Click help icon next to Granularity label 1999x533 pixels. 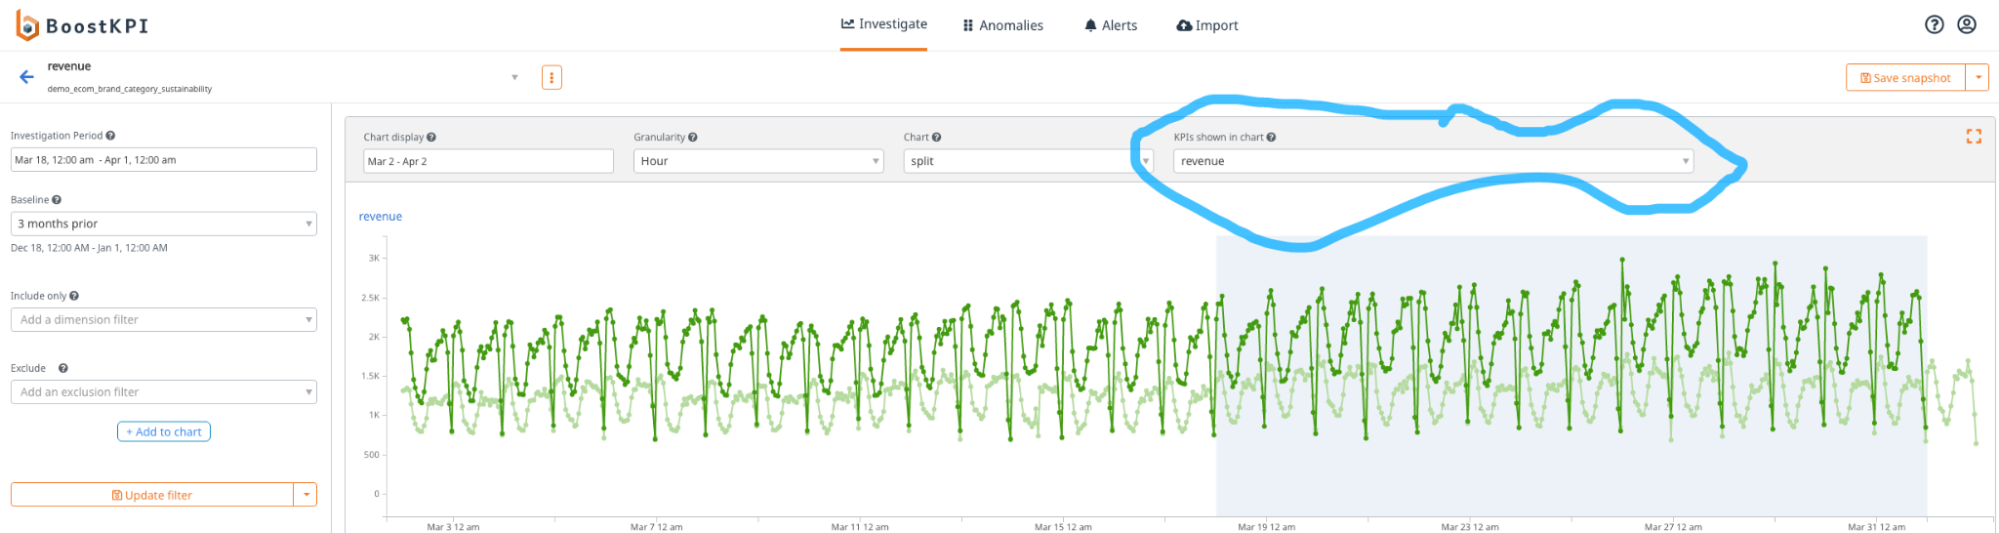(693, 137)
